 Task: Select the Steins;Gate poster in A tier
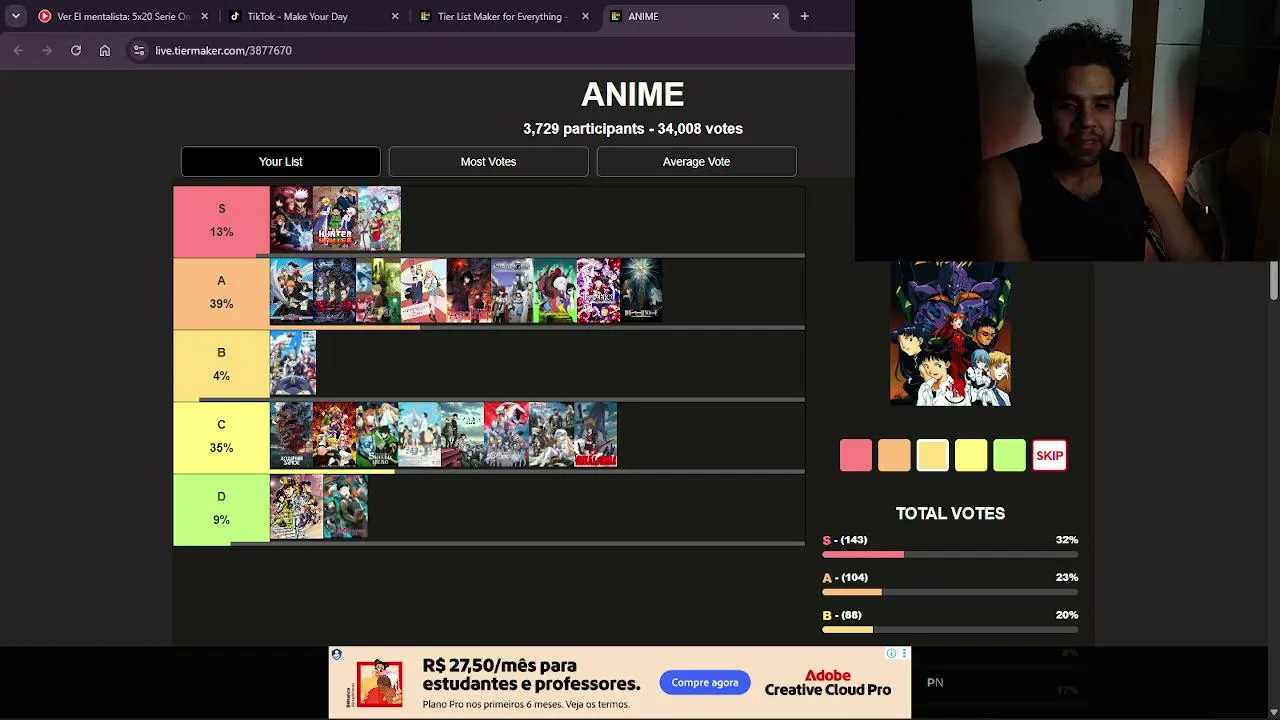(511, 290)
